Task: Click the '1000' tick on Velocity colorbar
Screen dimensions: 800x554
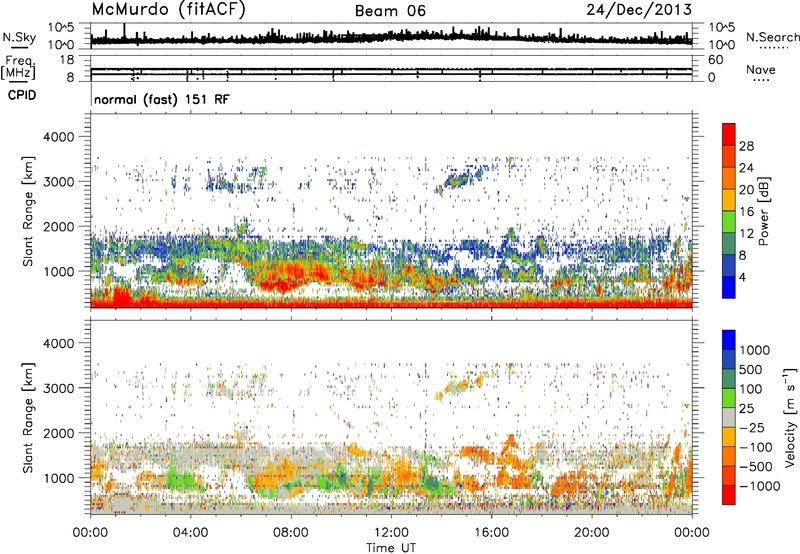Action: (755, 350)
